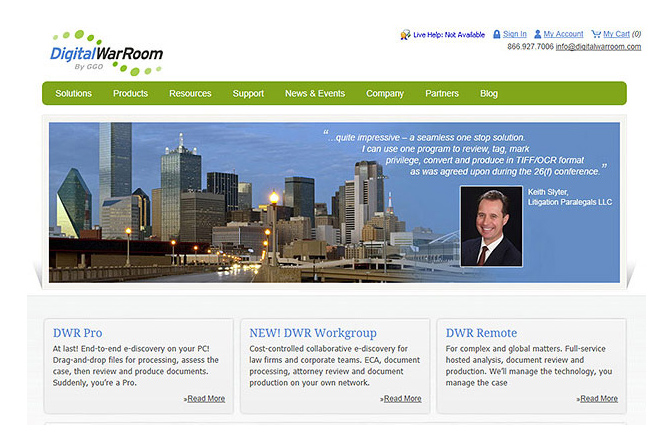Click the My Account person icon

[537, 34]
